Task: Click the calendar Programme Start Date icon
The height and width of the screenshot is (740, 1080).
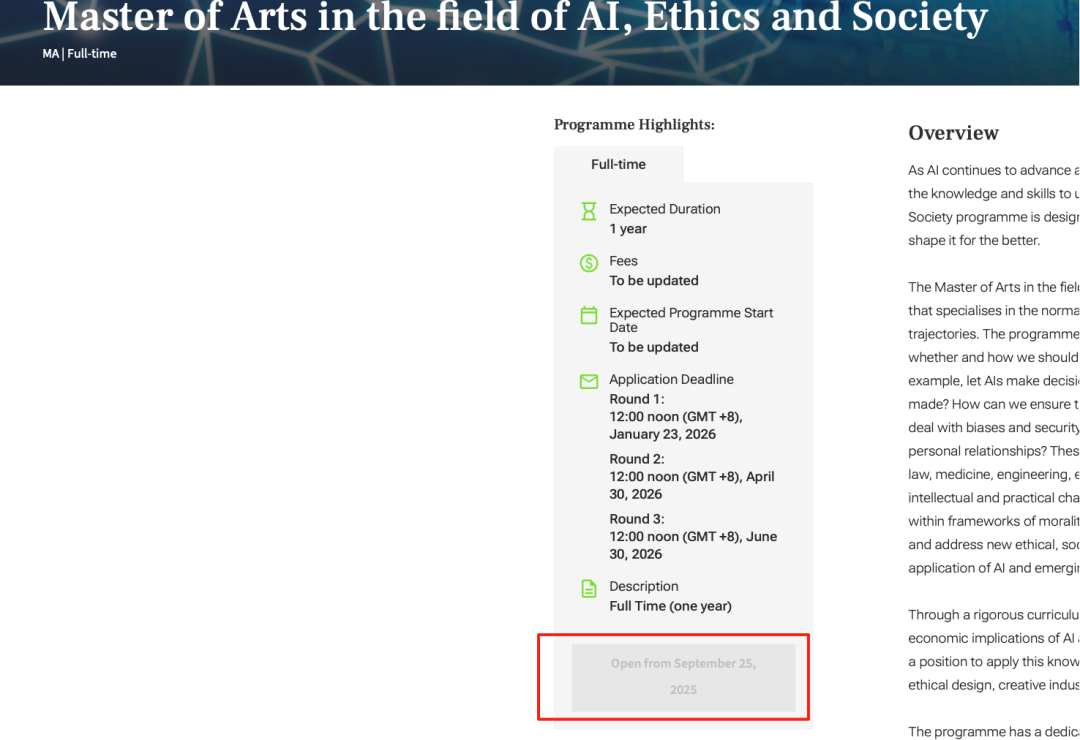Action: pyautogui.click(x=589, y=315)
